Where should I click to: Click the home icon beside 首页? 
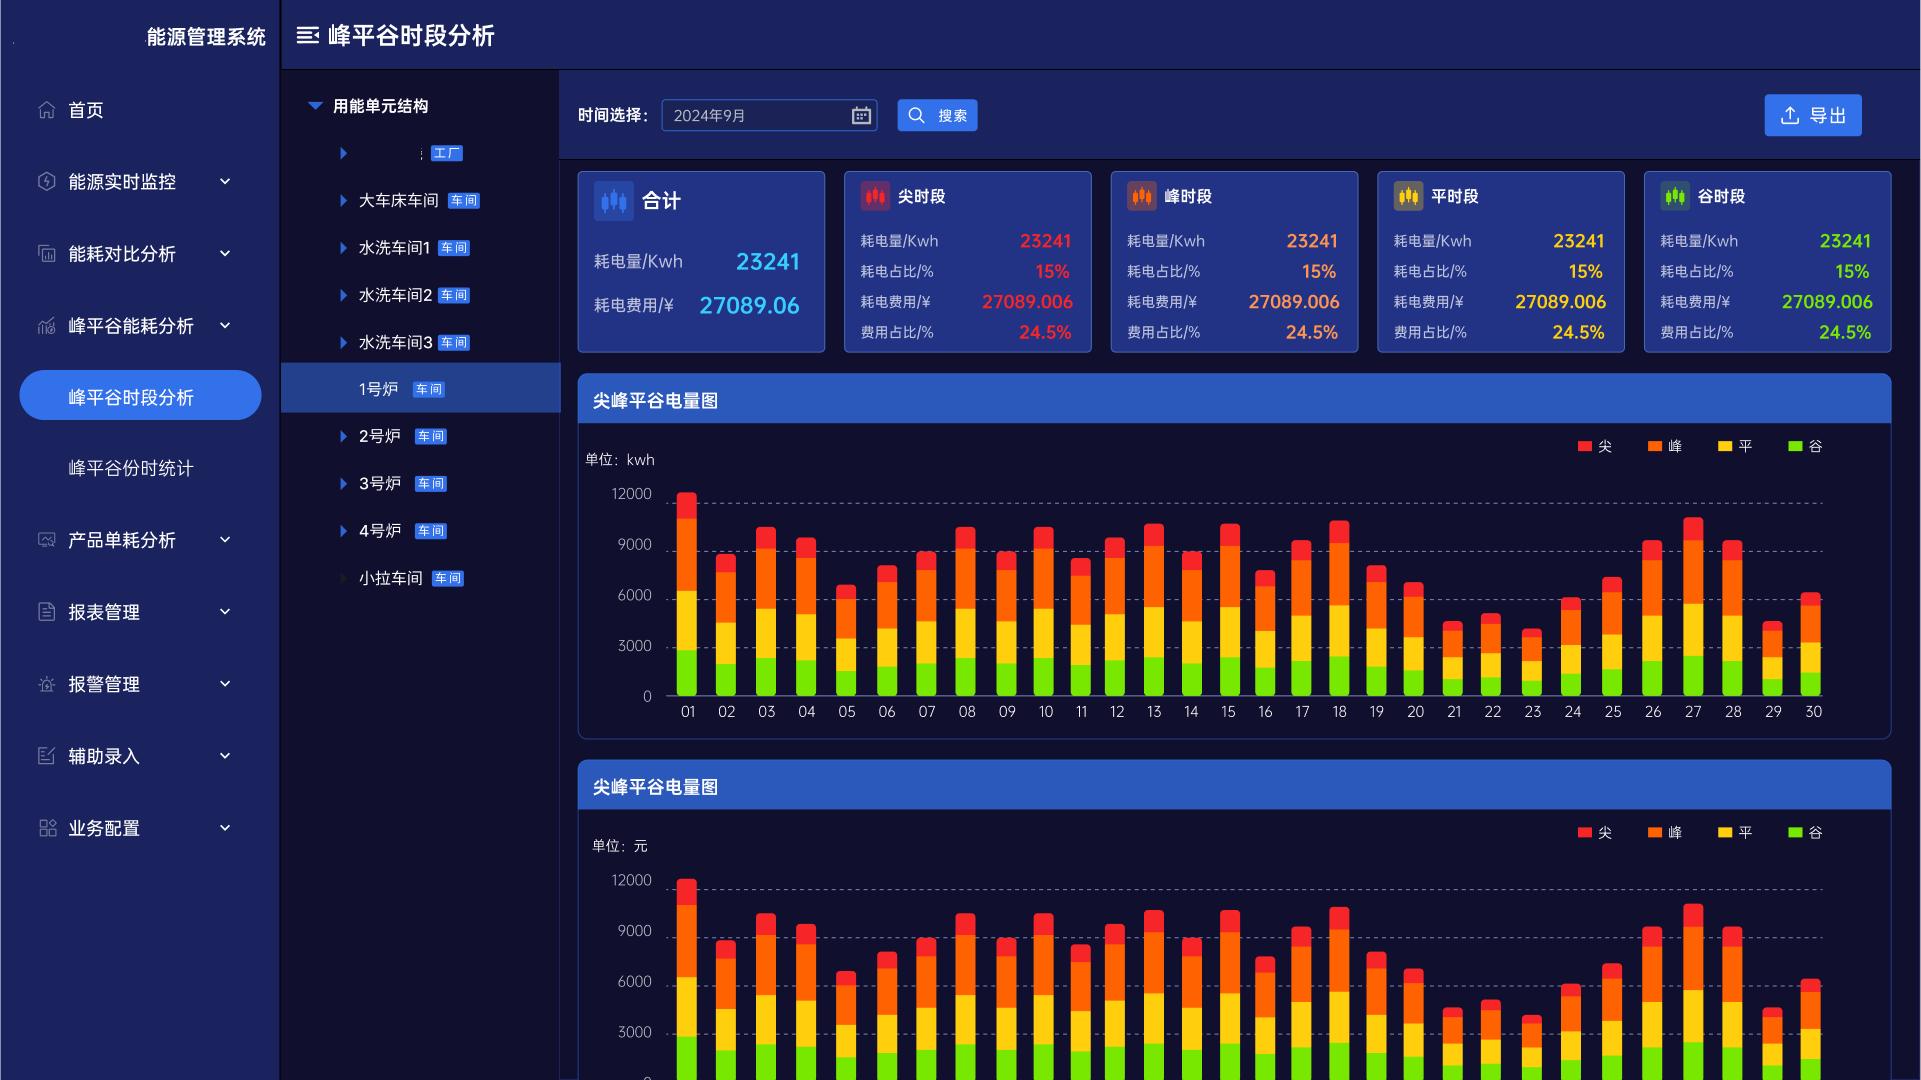tap(47, 110)
